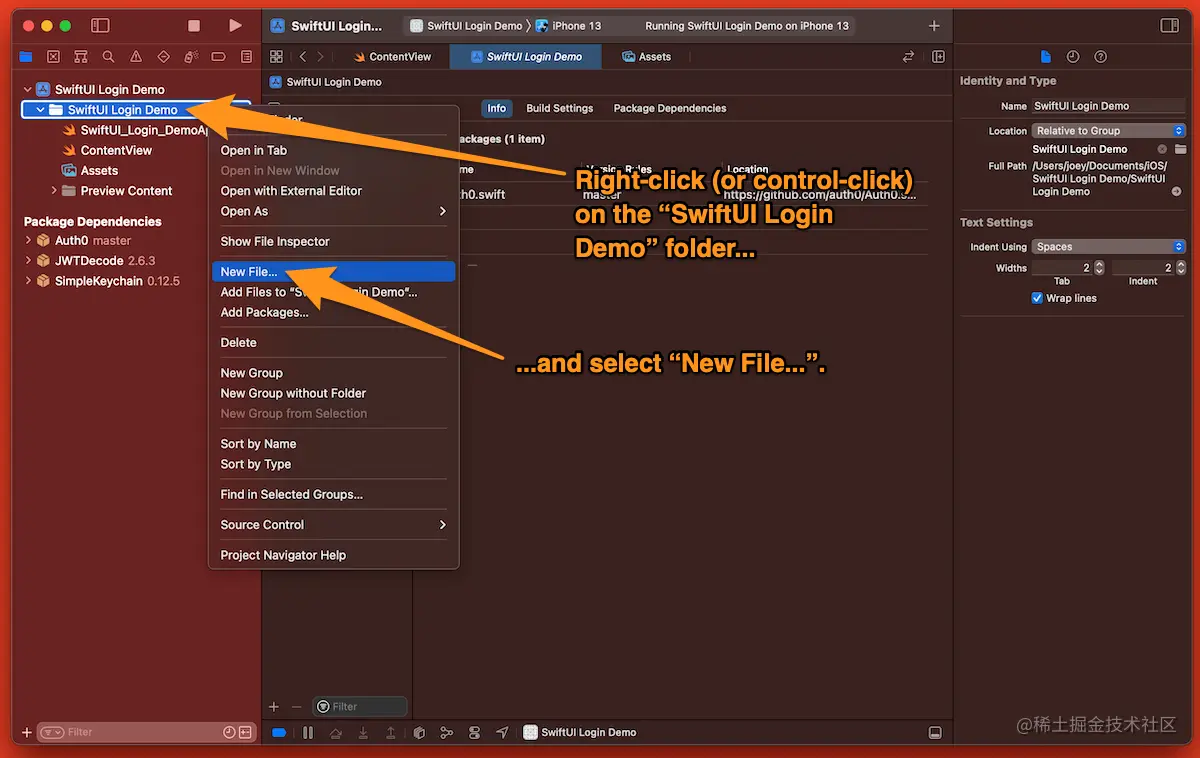Show the Quick Help inspector
1200x758 pixels.
[x=1101, y=57]
